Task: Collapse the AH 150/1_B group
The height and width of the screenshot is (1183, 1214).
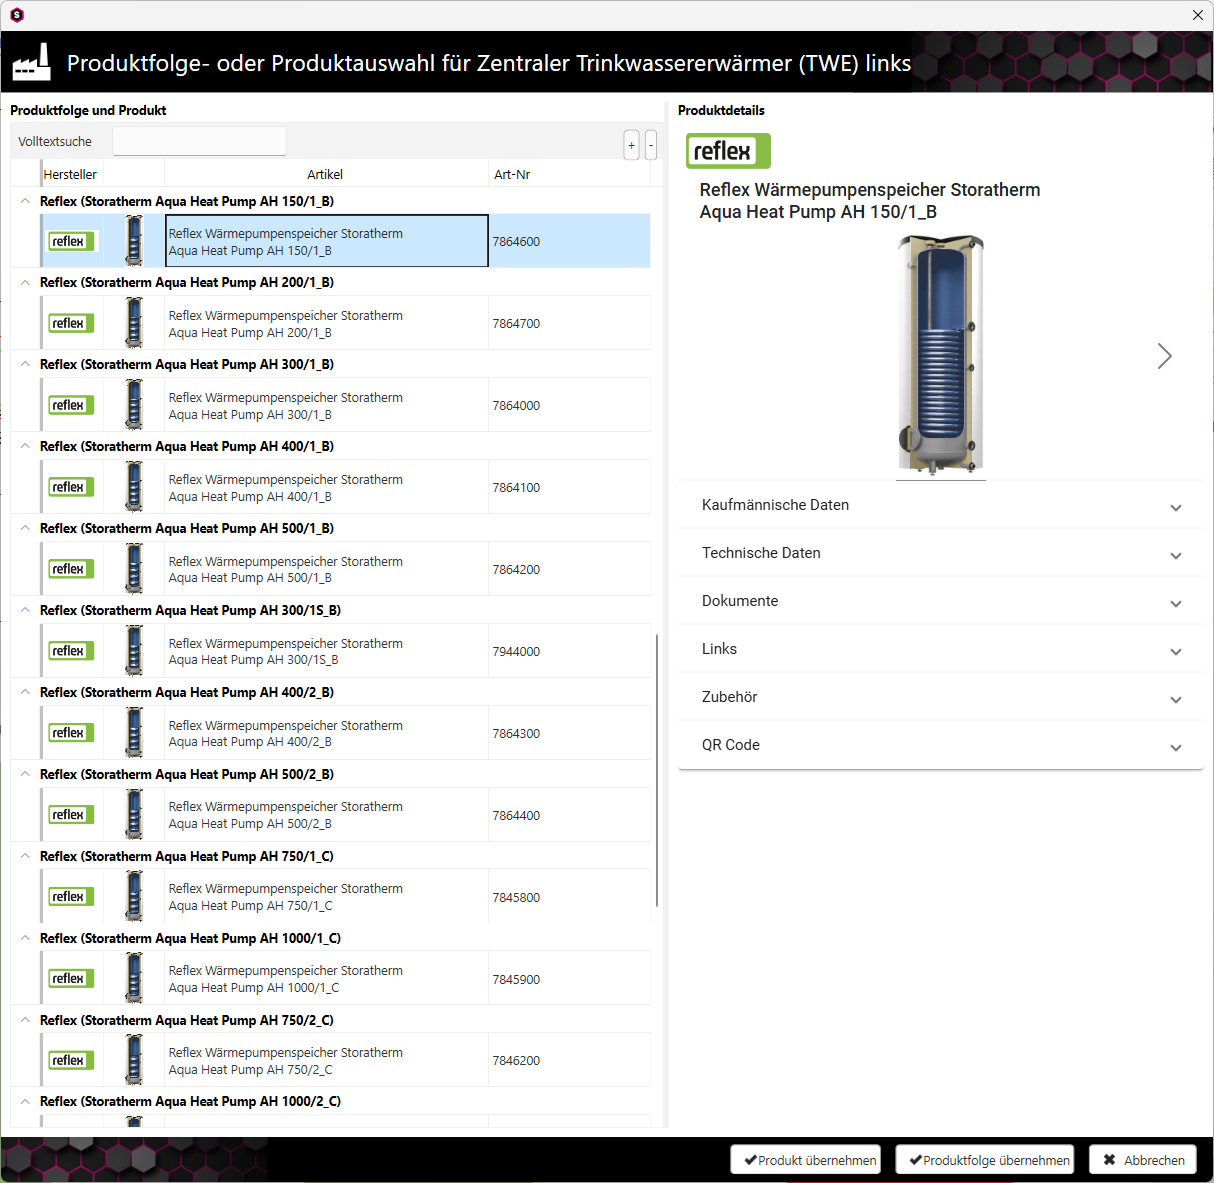Action: click(x=25, y=201)
